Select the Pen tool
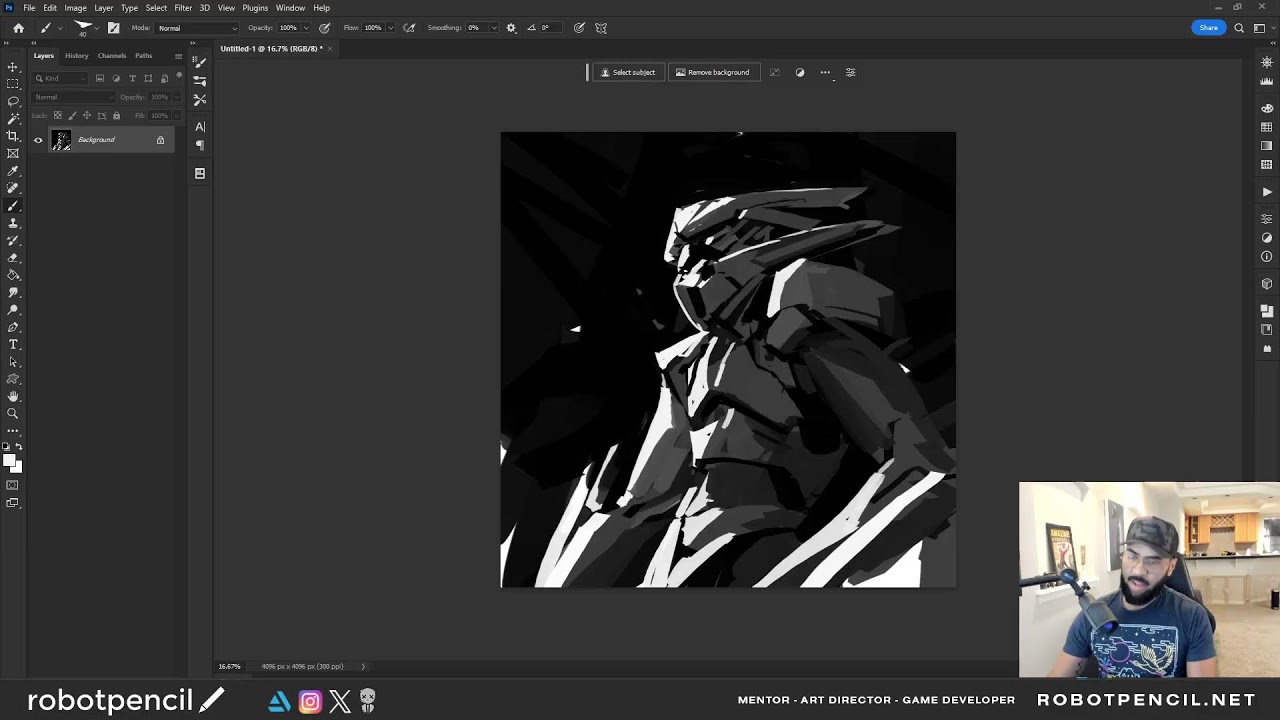 (13, 327)
